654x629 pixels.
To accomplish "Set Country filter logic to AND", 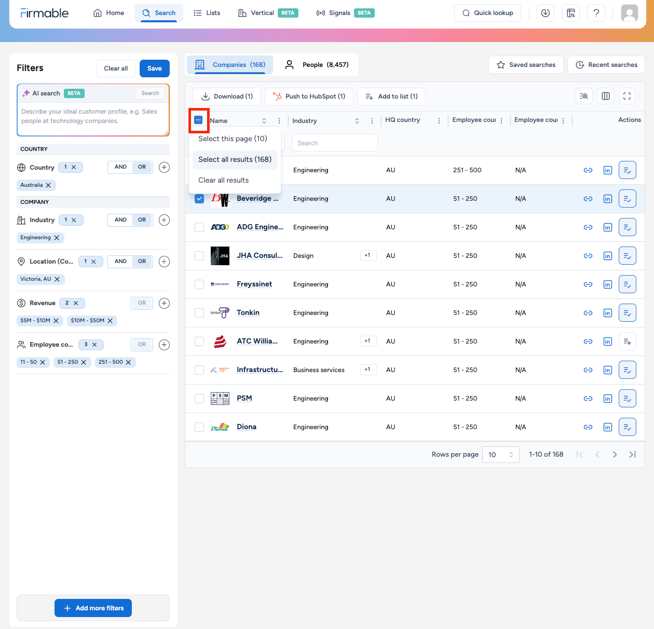I will (120, 167).
